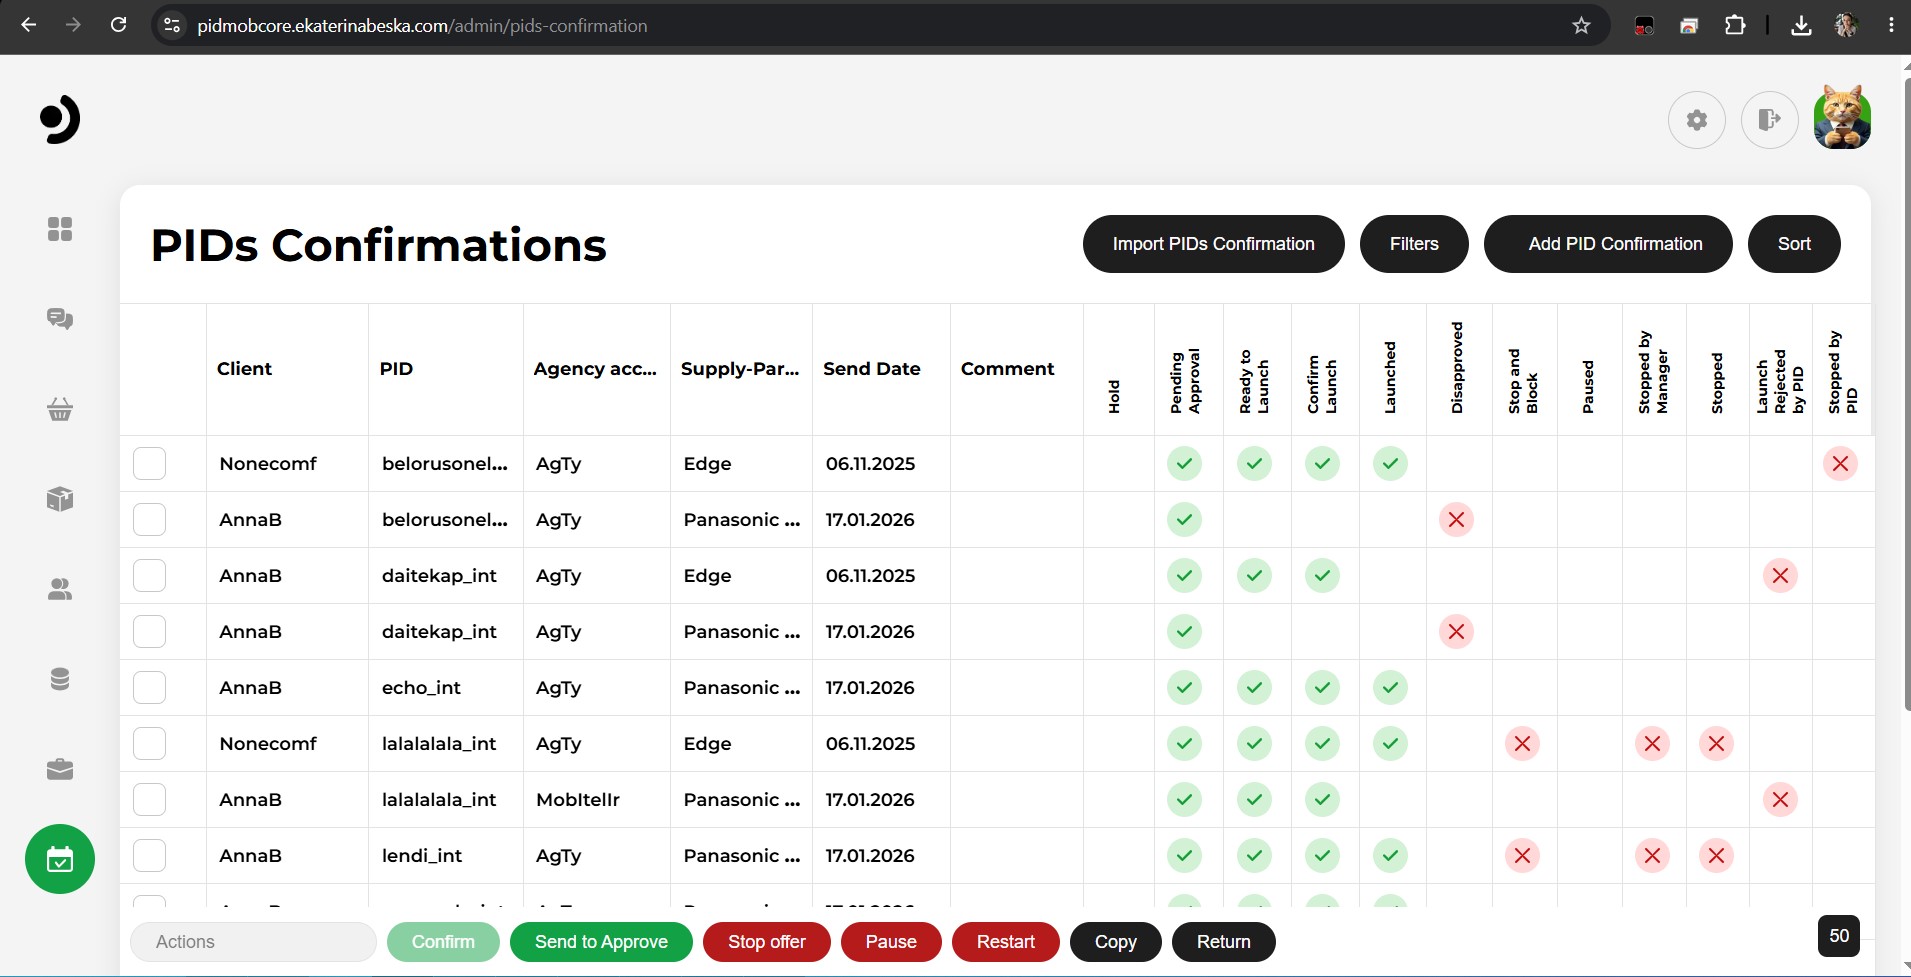1911x977 pixels.
Task: Select the lendi_int row checkbox
Action: click(149, 856)
